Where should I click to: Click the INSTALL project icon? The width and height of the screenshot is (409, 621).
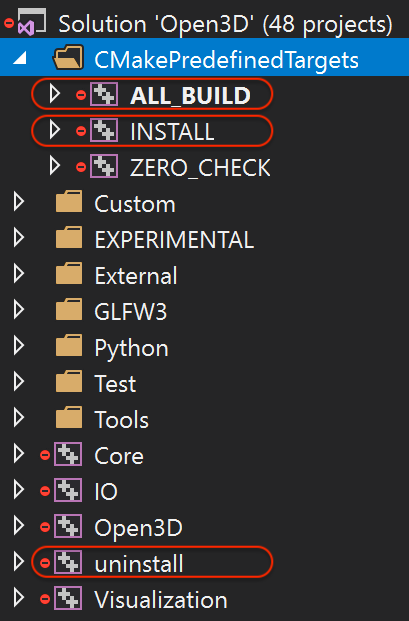(x=104, y=131)
